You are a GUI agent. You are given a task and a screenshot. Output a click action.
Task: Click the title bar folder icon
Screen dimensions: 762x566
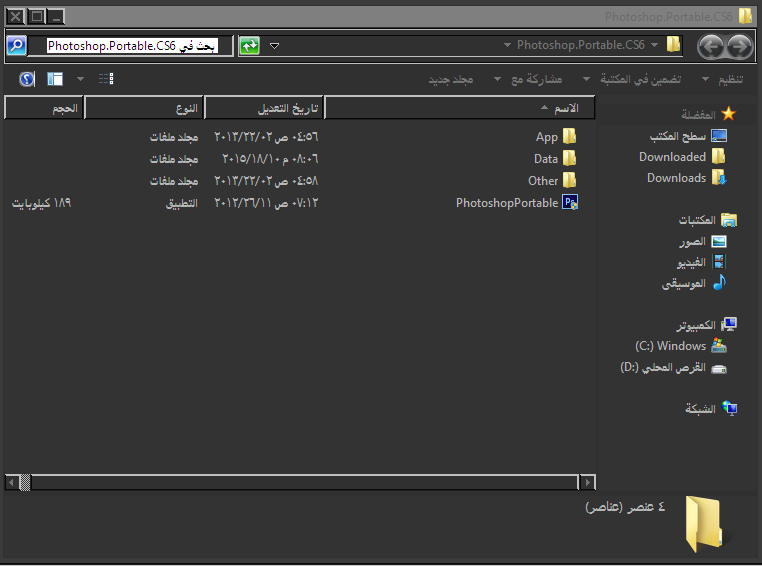745,16
